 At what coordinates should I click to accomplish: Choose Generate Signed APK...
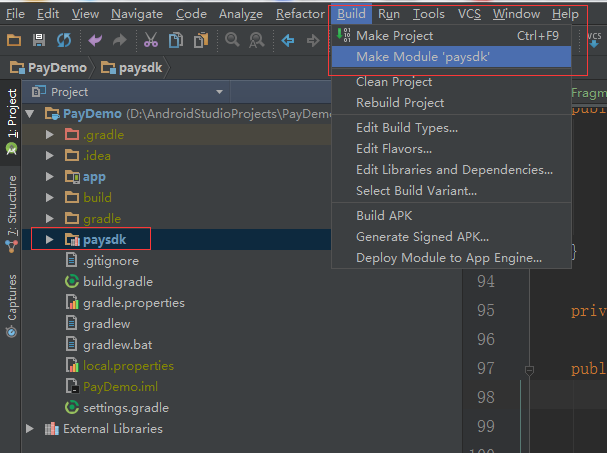pyautogui.click(x=451, y=237)
